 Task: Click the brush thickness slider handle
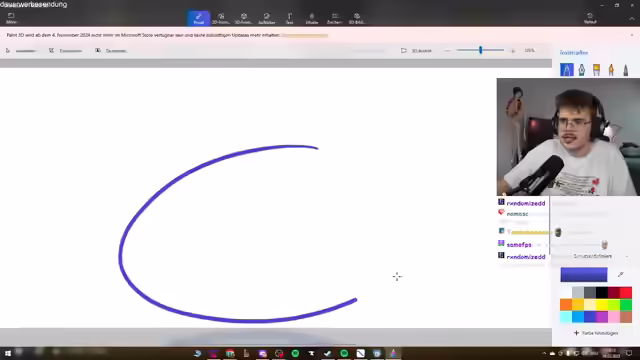click(x=558, y=232)
